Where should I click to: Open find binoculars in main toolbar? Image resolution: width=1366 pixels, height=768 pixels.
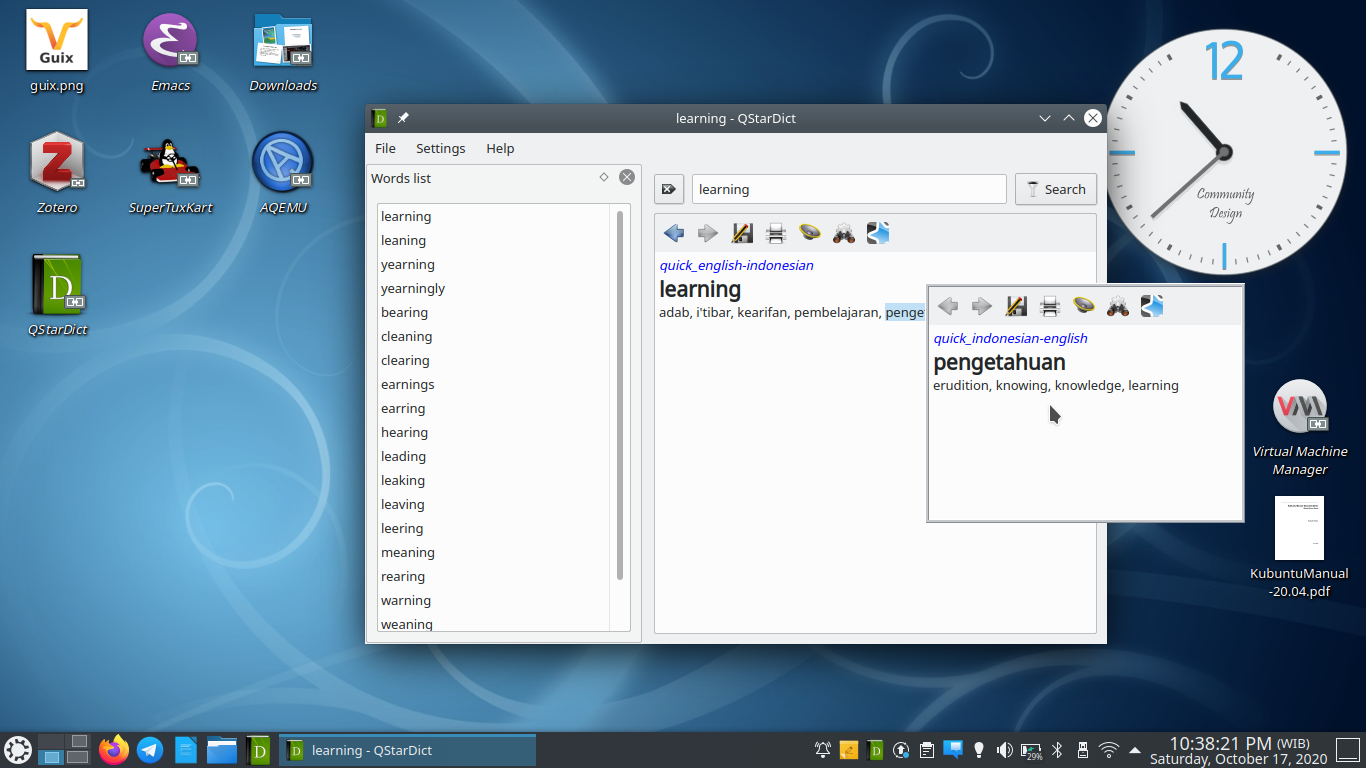[844, 233]
